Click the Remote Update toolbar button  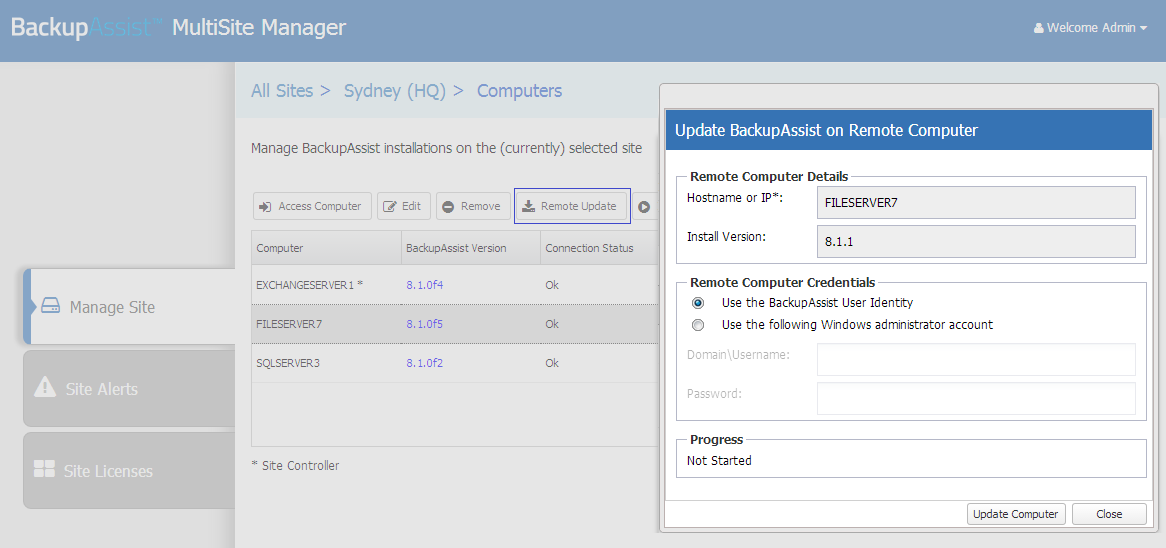(x=572, y=206)
